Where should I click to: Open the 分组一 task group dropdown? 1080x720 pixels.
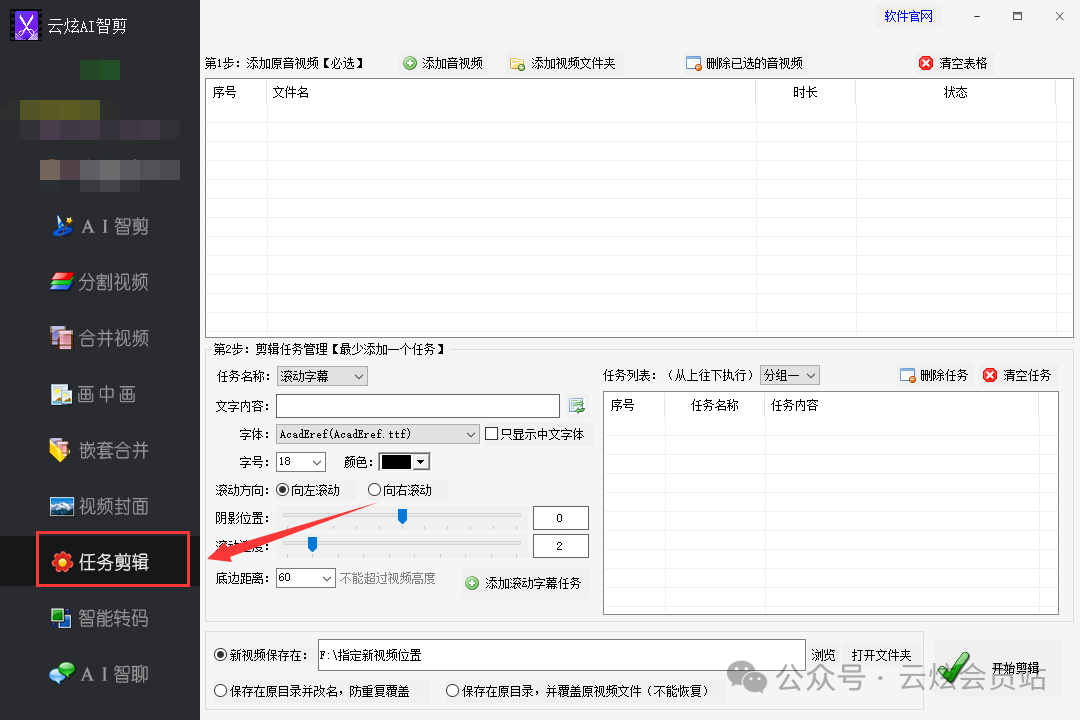[789, 376]
